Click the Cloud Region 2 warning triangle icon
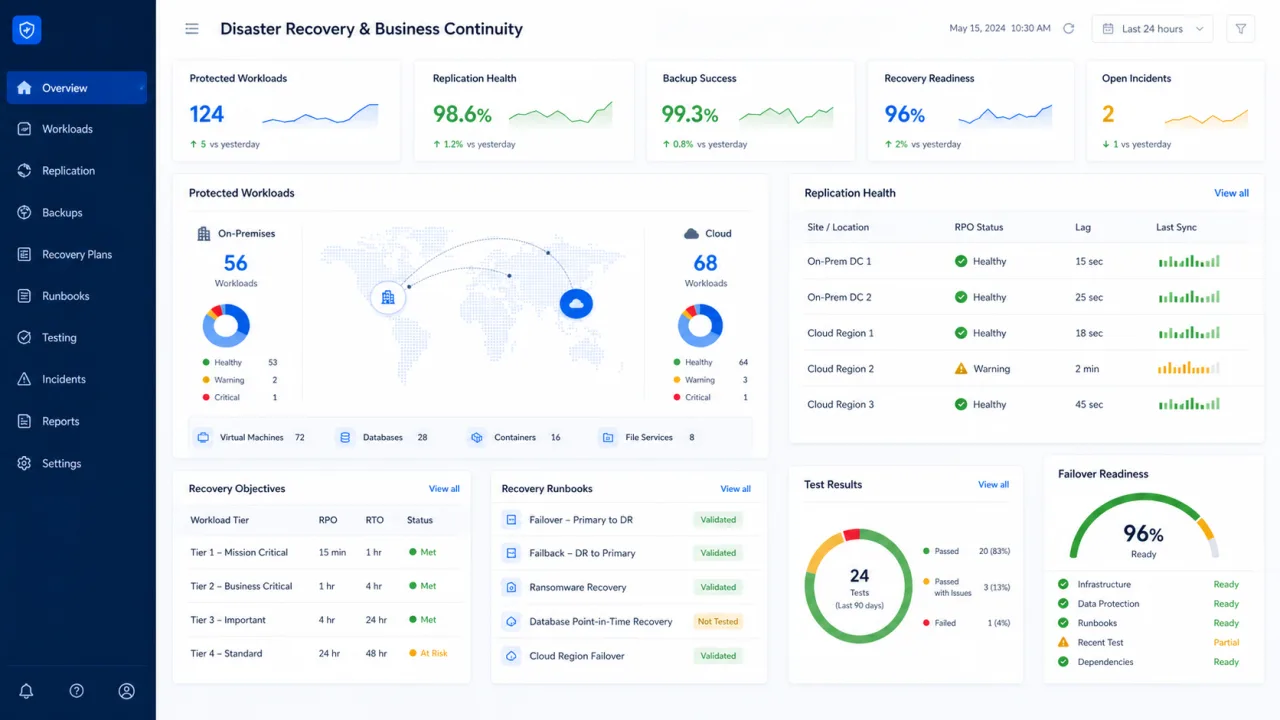This screenshot has height=720, width=1280. coord(961,368)
